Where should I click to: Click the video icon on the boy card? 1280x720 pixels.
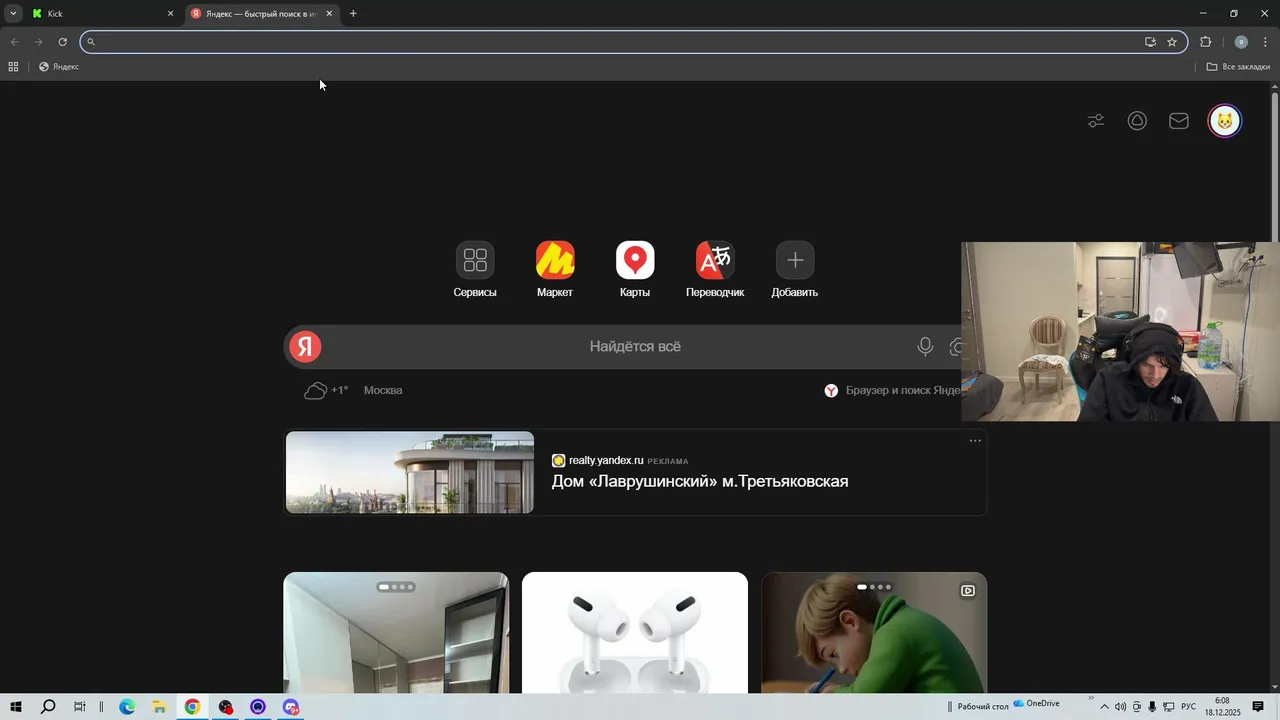tap(968, 591)
